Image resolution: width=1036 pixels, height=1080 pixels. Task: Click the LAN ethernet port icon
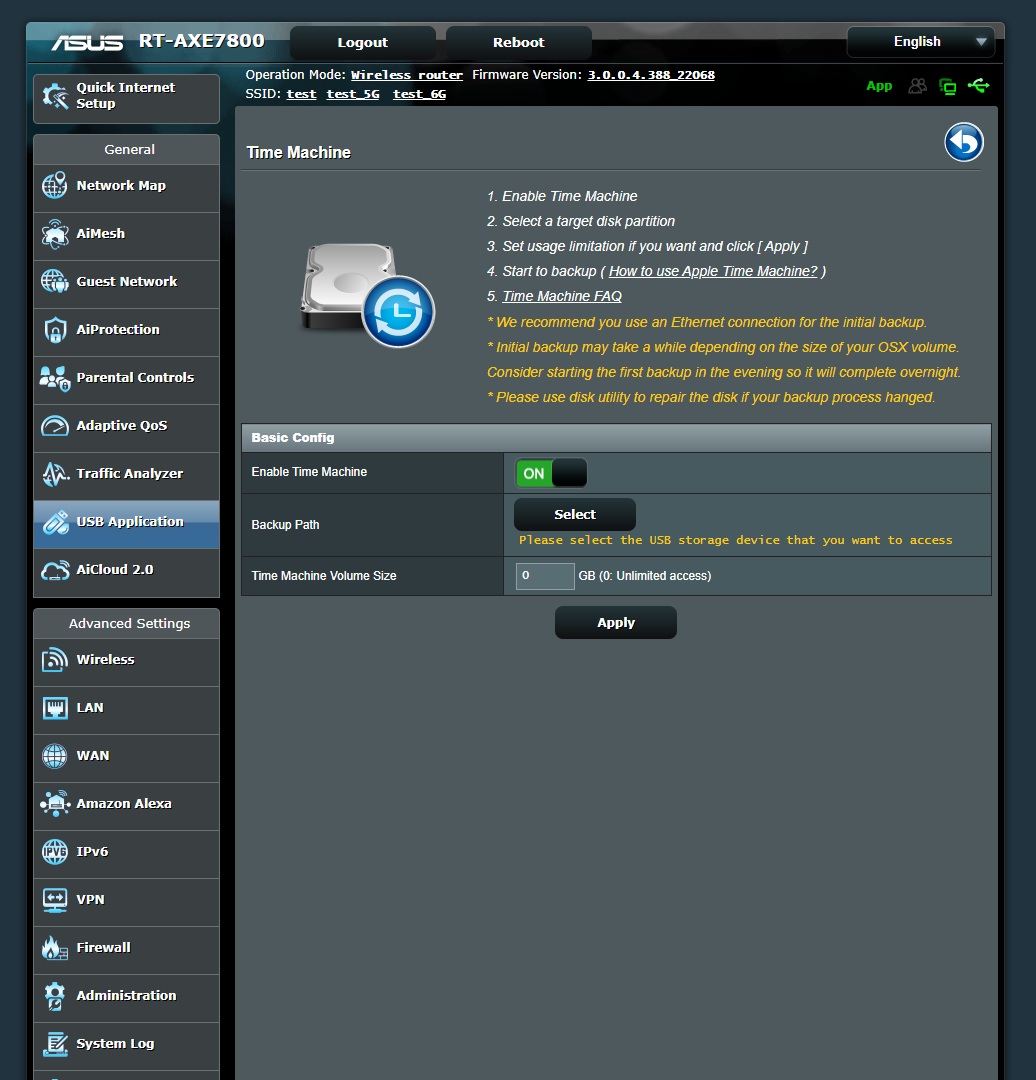coord(54,707)
